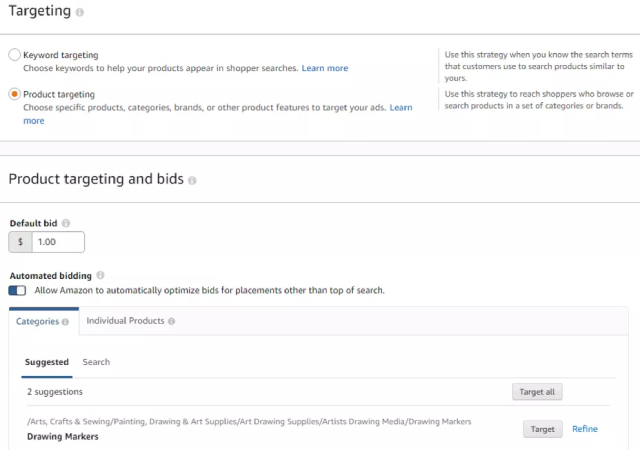Open Learn more link under Keyword targeting
The width and height of the screenshot is (640, 450).
coord(325,68)
